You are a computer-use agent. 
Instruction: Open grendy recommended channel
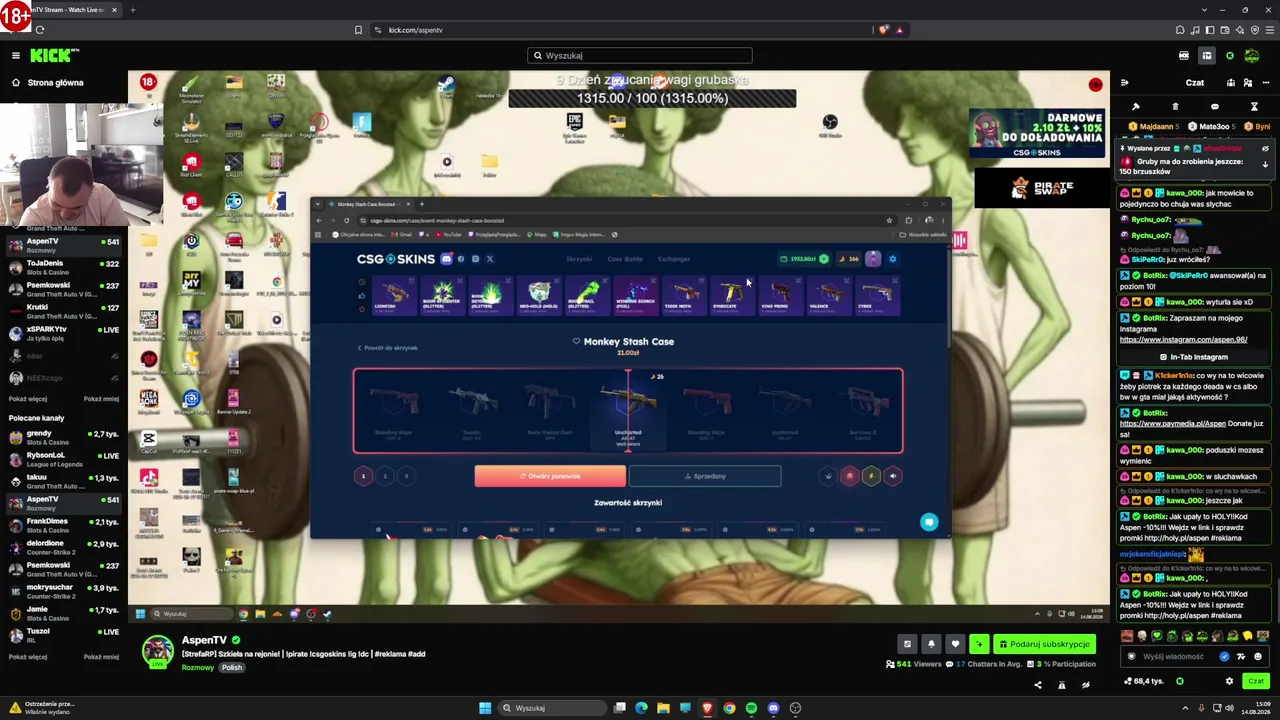pos(64,437)
